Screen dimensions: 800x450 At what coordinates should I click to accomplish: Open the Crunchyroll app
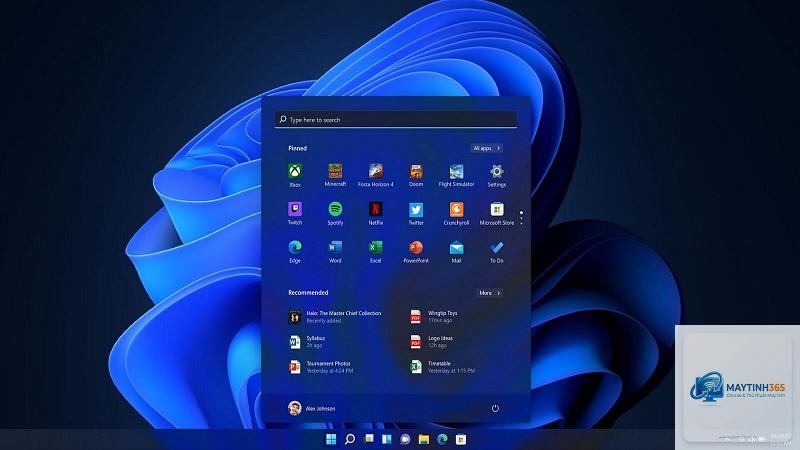[x=456, y=213]
